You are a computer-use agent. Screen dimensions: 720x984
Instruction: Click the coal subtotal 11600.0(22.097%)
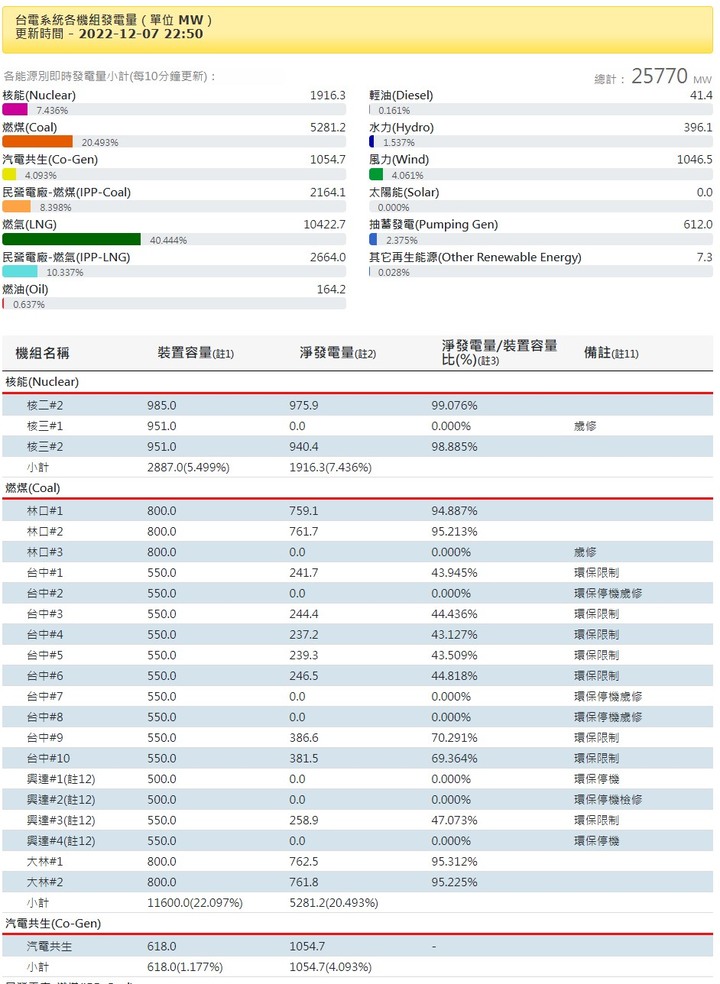(195, 904)
